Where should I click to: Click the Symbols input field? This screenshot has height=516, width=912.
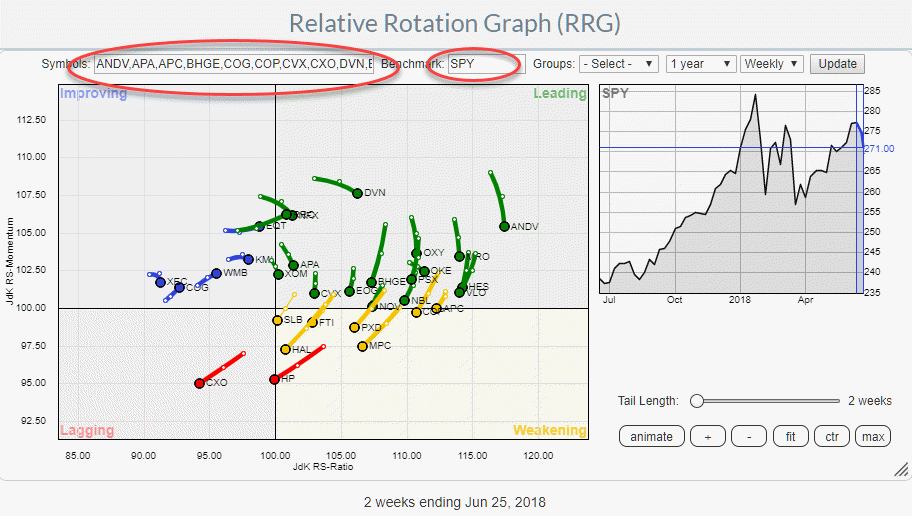tap(233, 64)
